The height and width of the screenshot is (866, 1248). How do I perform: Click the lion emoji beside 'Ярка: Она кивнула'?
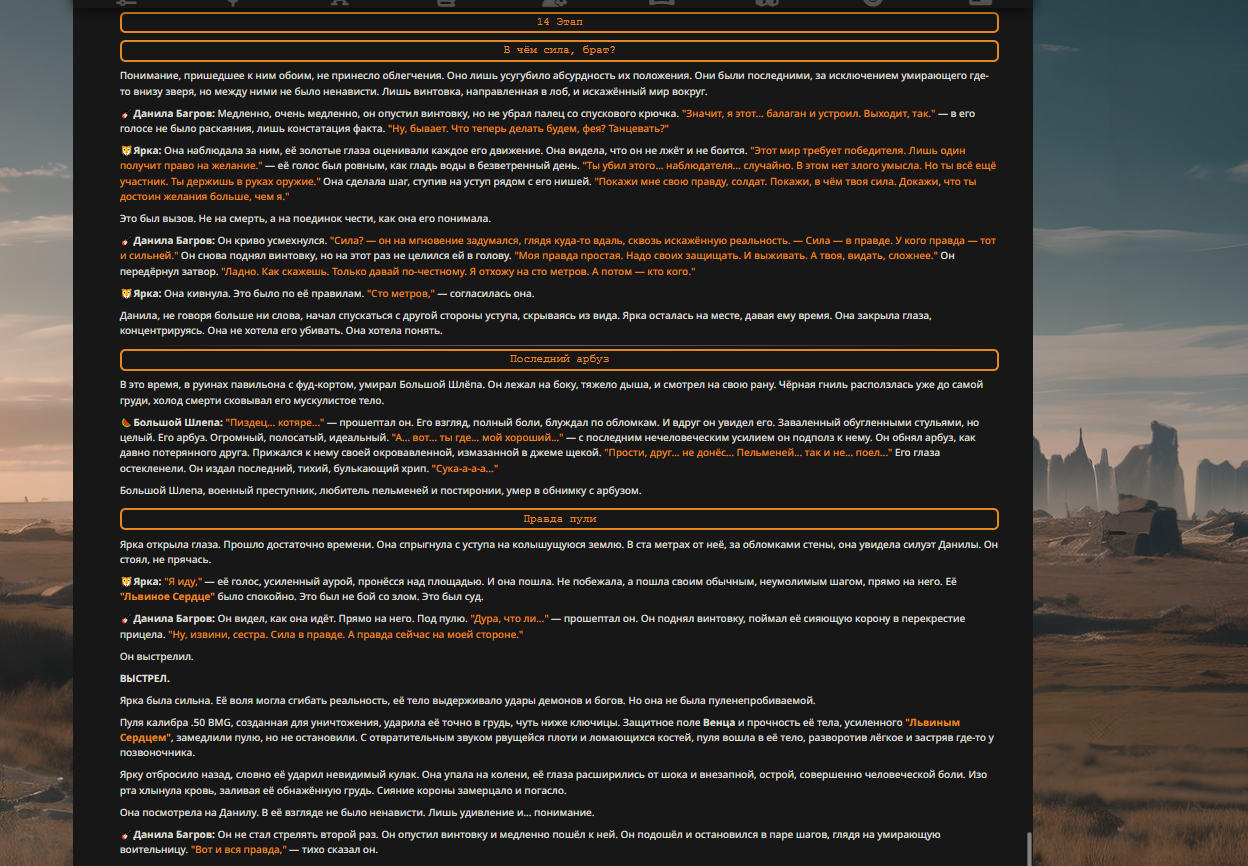(125, 293)
